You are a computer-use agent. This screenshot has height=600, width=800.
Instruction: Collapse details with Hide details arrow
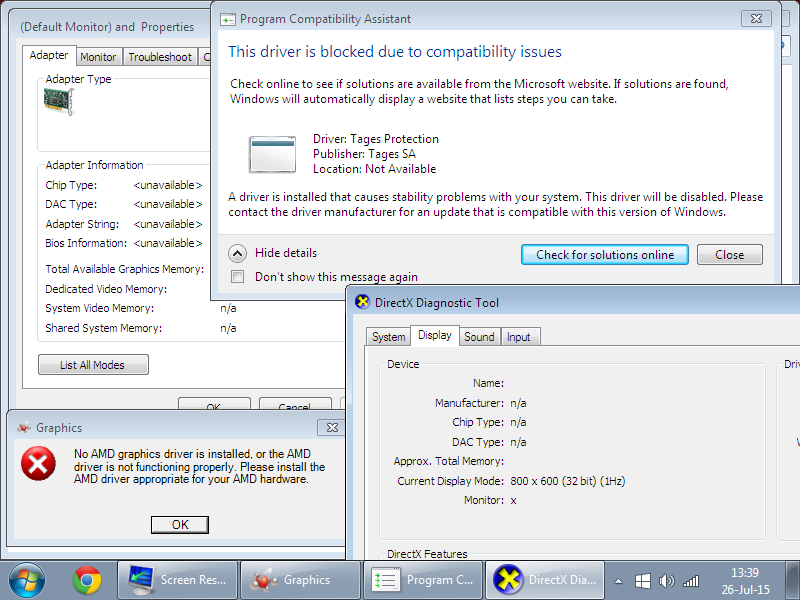coord(237,253)
